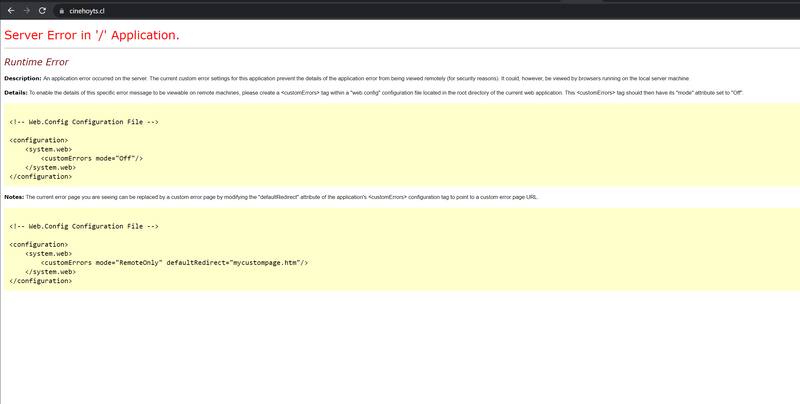Open site info via the padlock icon
Viewport: 800px width, 404px height.
pyautogui.click(x=62, y=9)
